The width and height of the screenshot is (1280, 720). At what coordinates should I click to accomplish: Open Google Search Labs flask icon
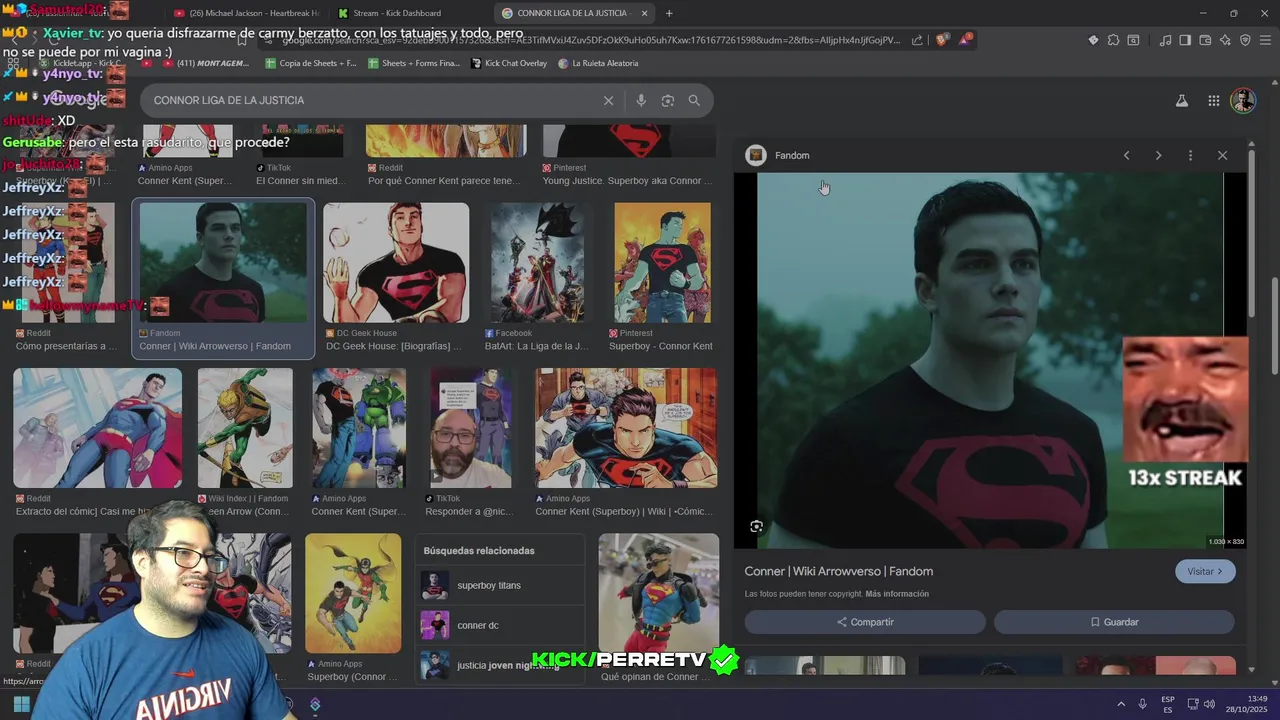[x=1181, y=100]
